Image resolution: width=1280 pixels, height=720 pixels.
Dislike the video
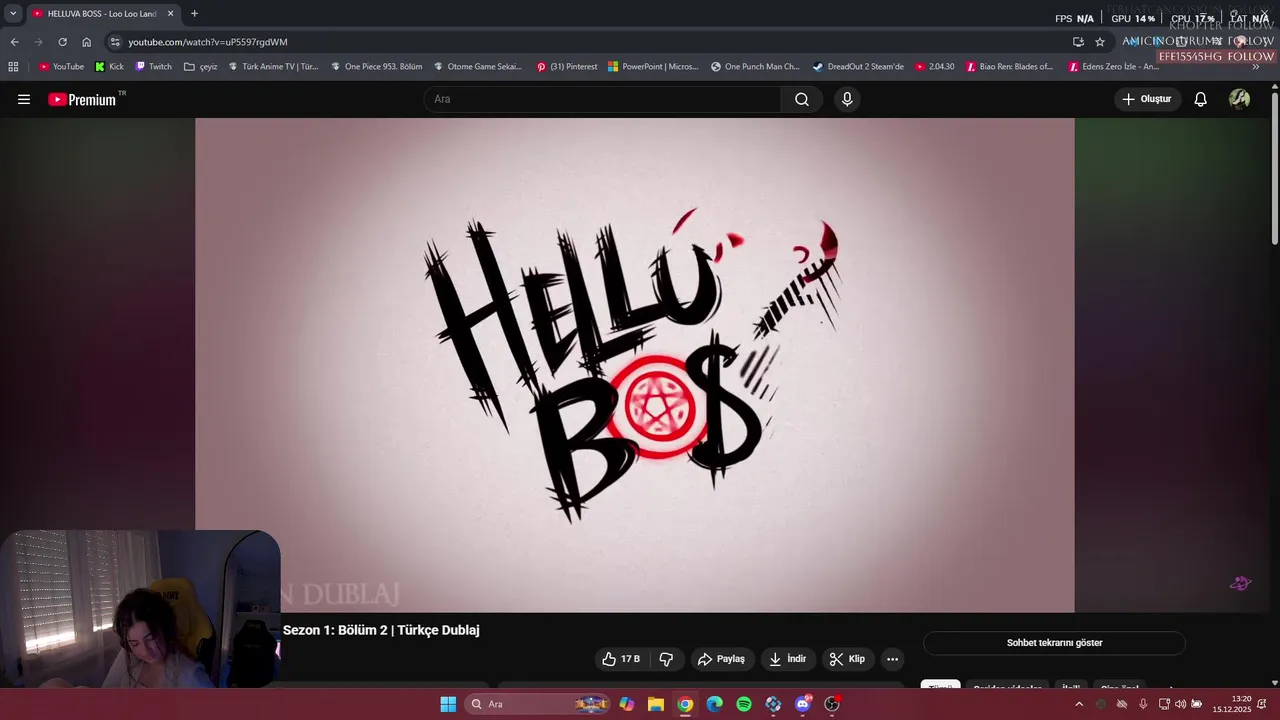pos(666,659)
